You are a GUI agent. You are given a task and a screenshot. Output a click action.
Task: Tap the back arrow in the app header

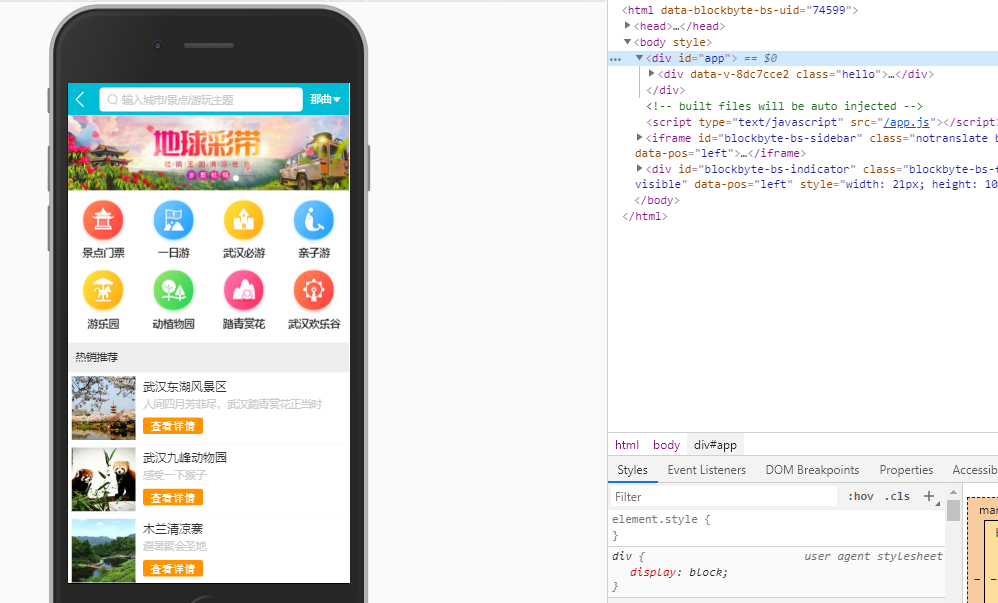pos(80,99)
